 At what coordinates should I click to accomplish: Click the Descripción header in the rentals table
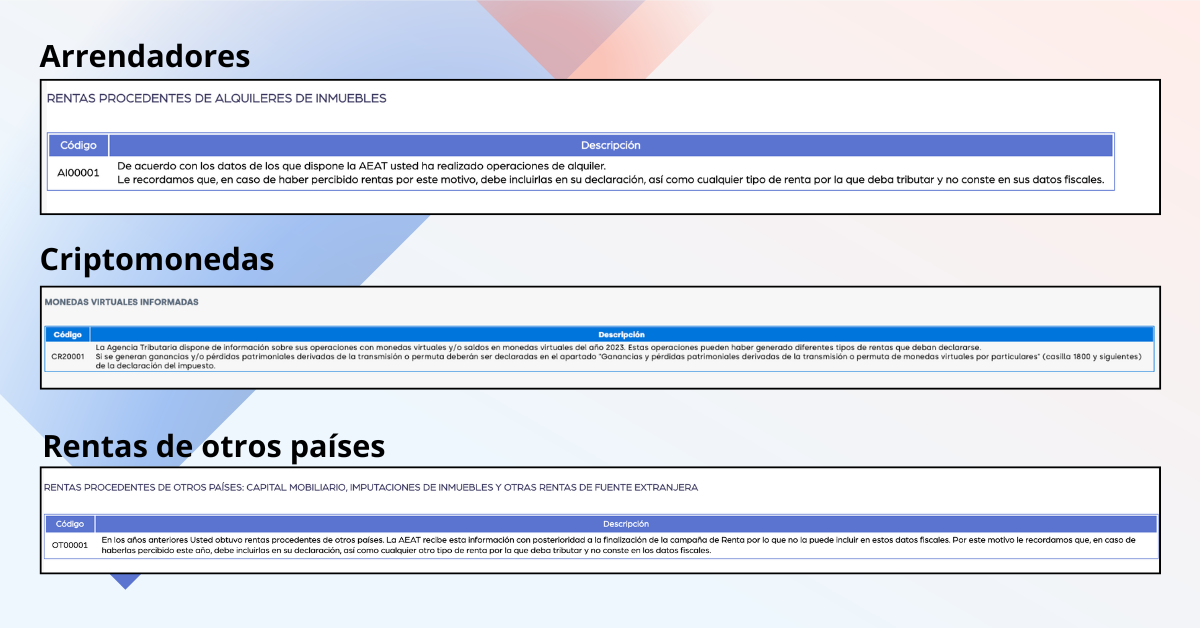(610, 146)
